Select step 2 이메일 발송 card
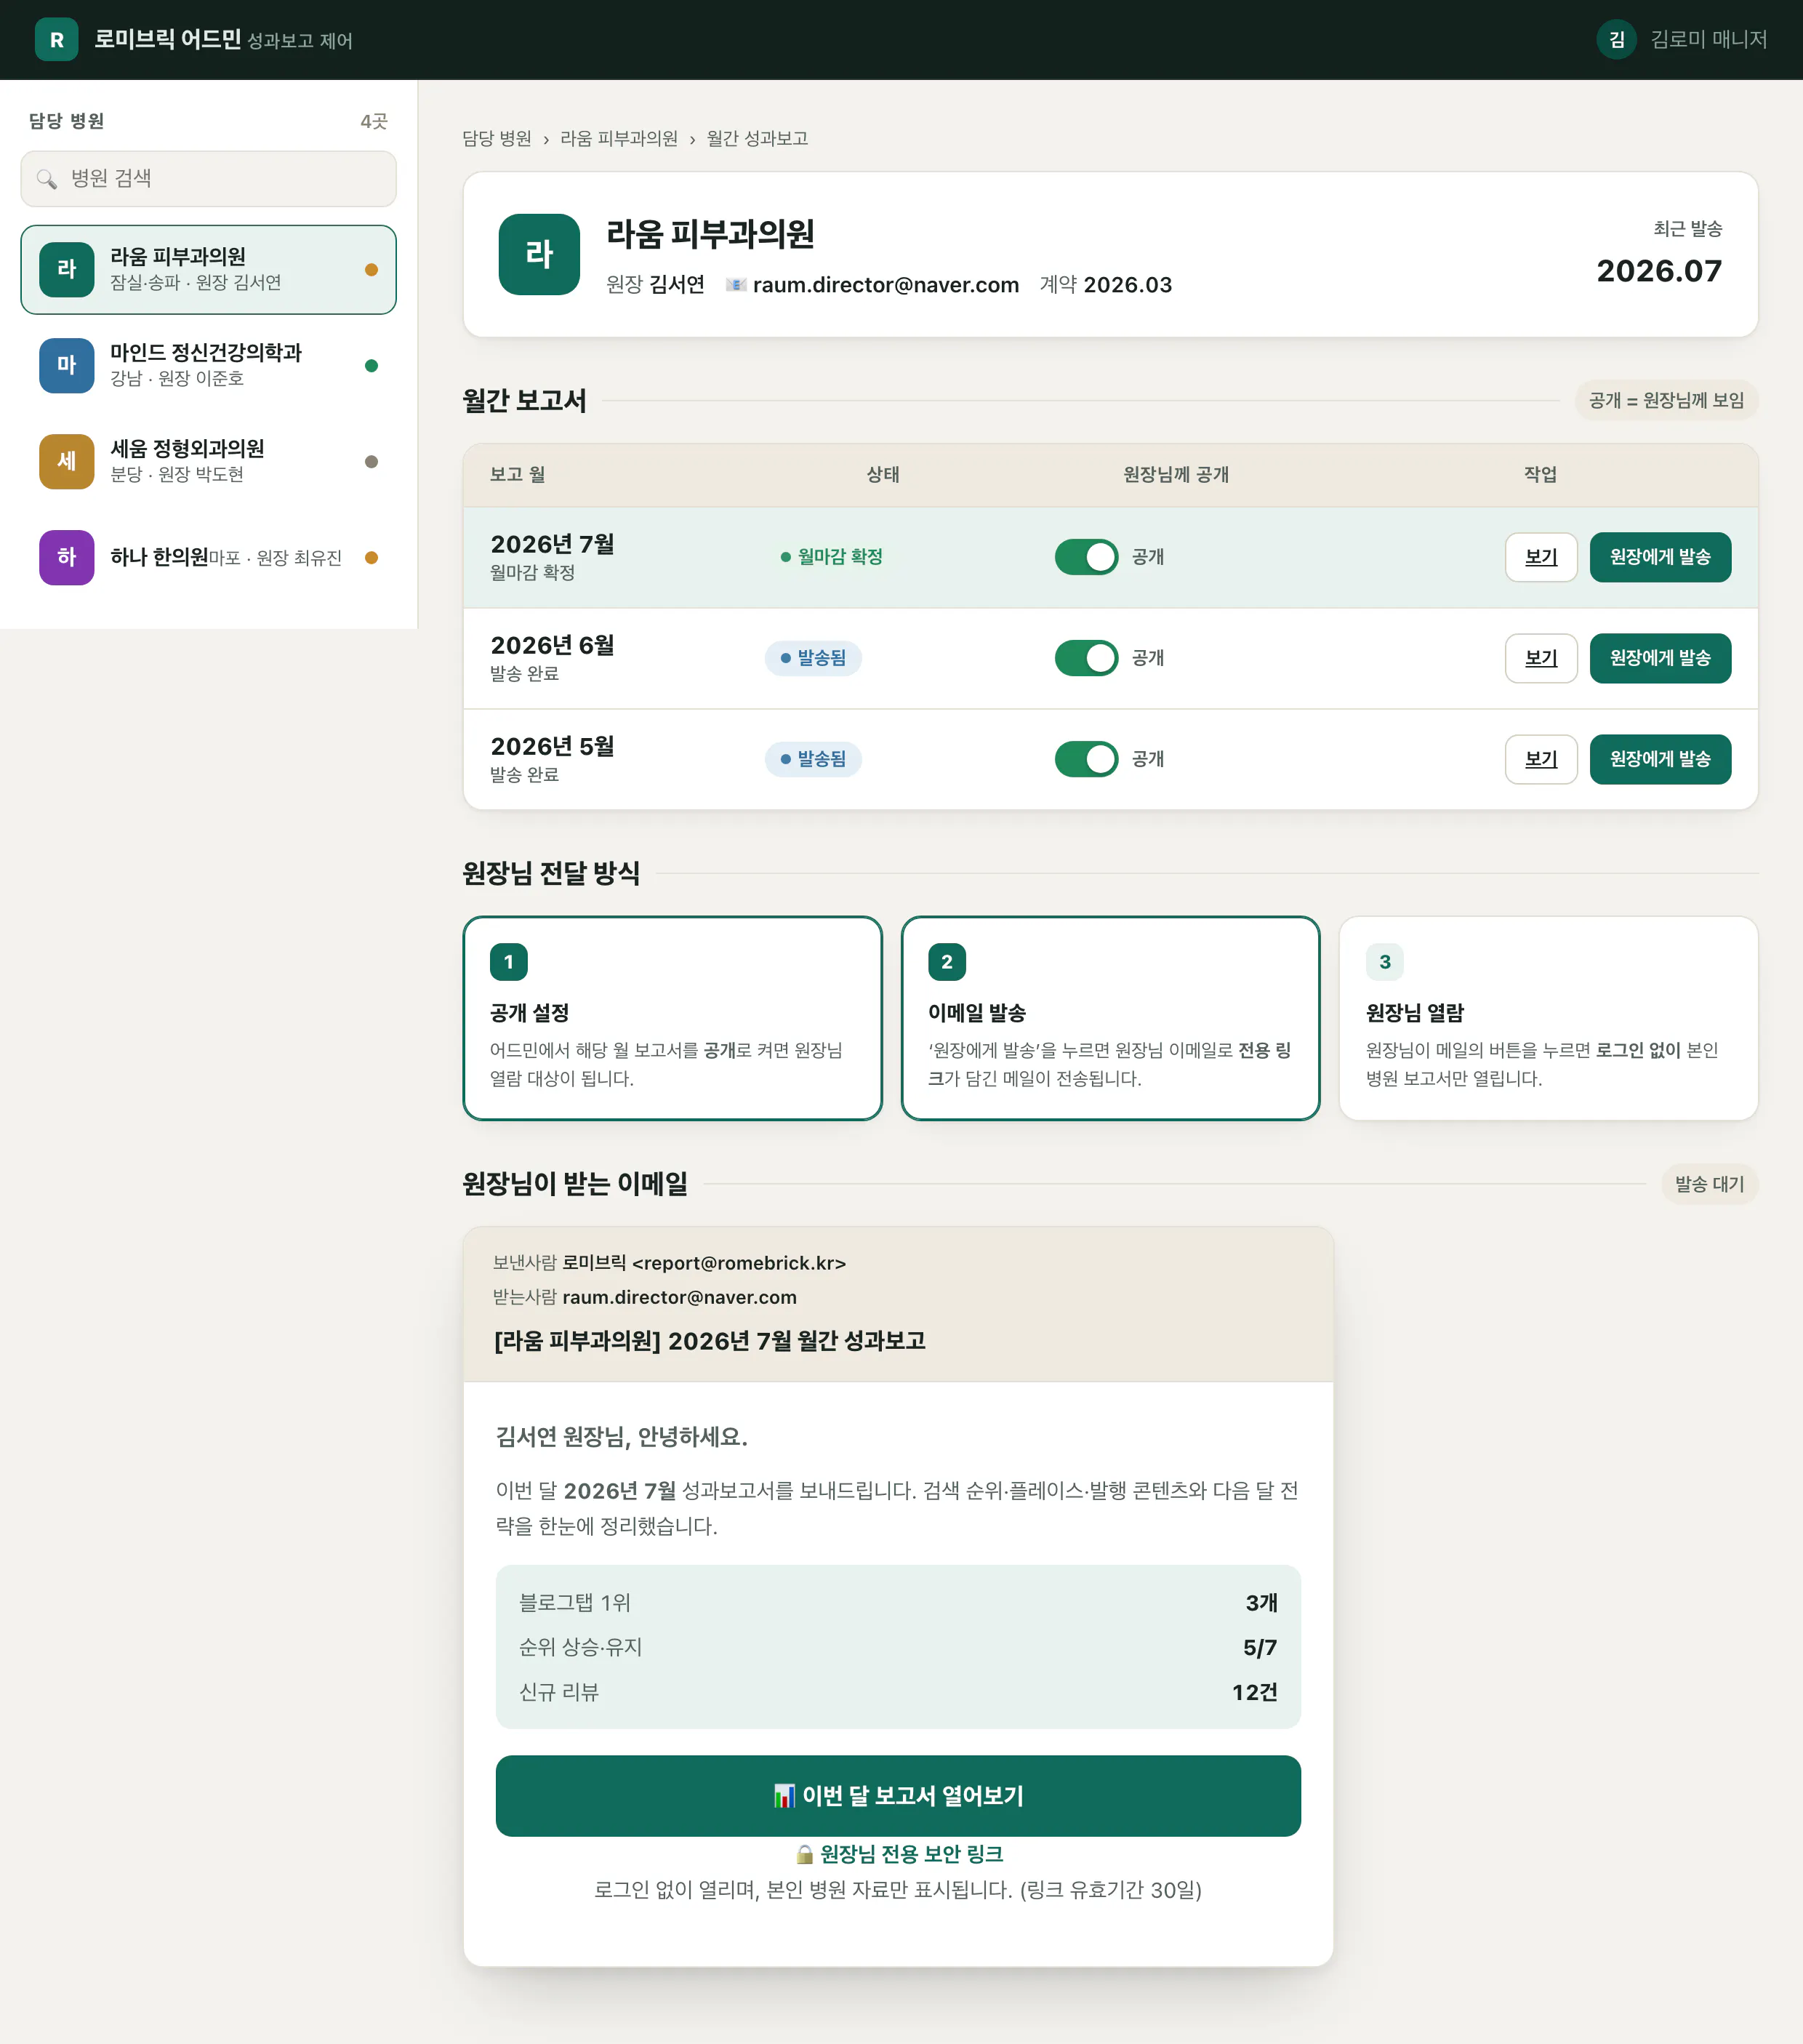1803x2044 pixels. (x=1110, y=1018)
